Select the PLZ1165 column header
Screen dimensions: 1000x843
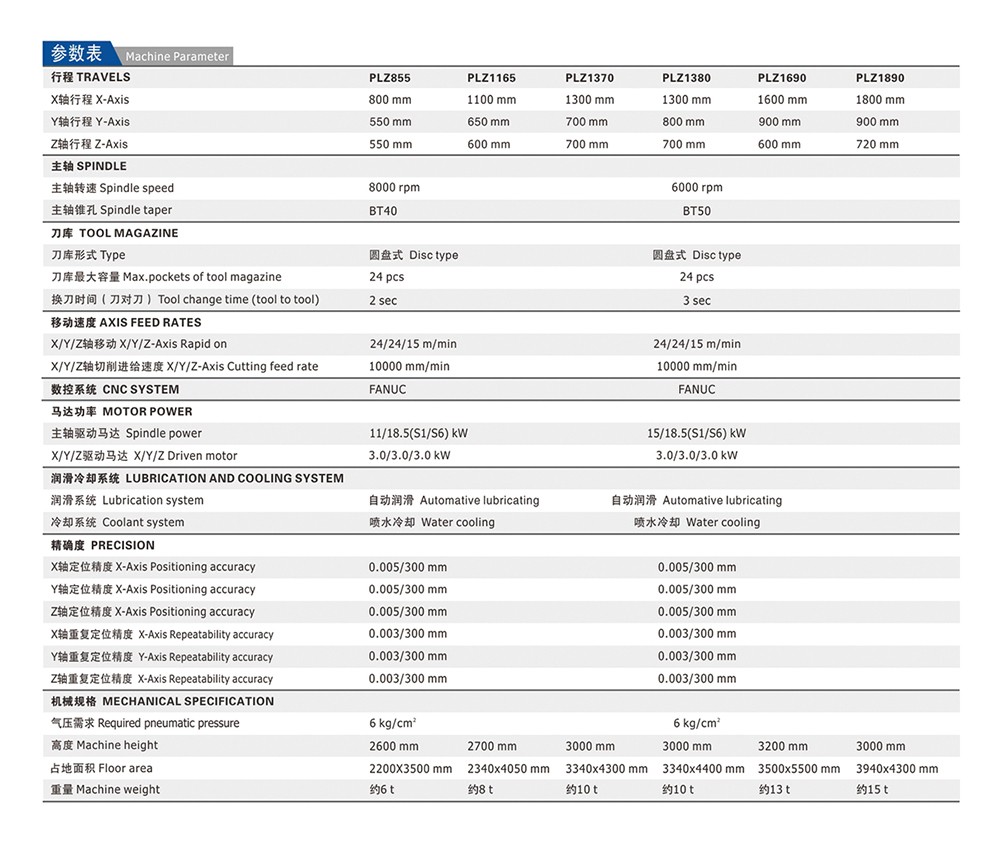[491, 78]
